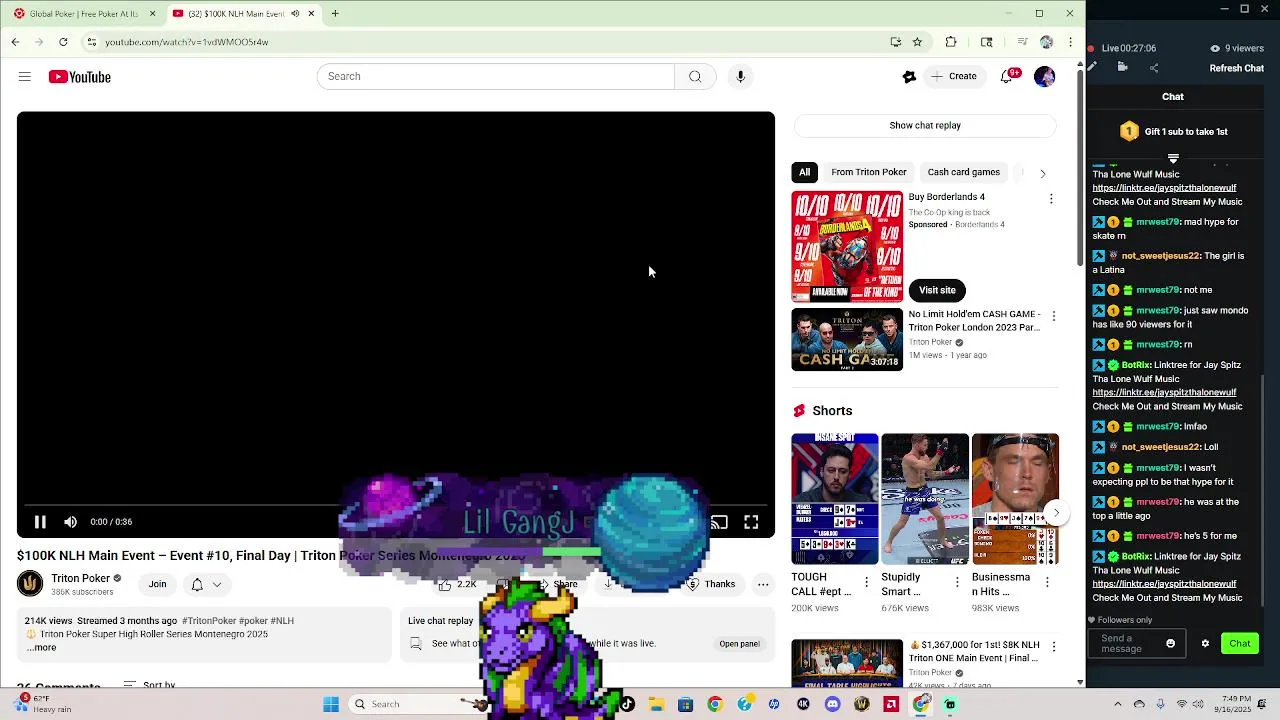Image resolution: width=1280 pixels, height=720 pixels.
Task: Open the YouTube hamburger guide menu
Action: click(x=25, y=77)
